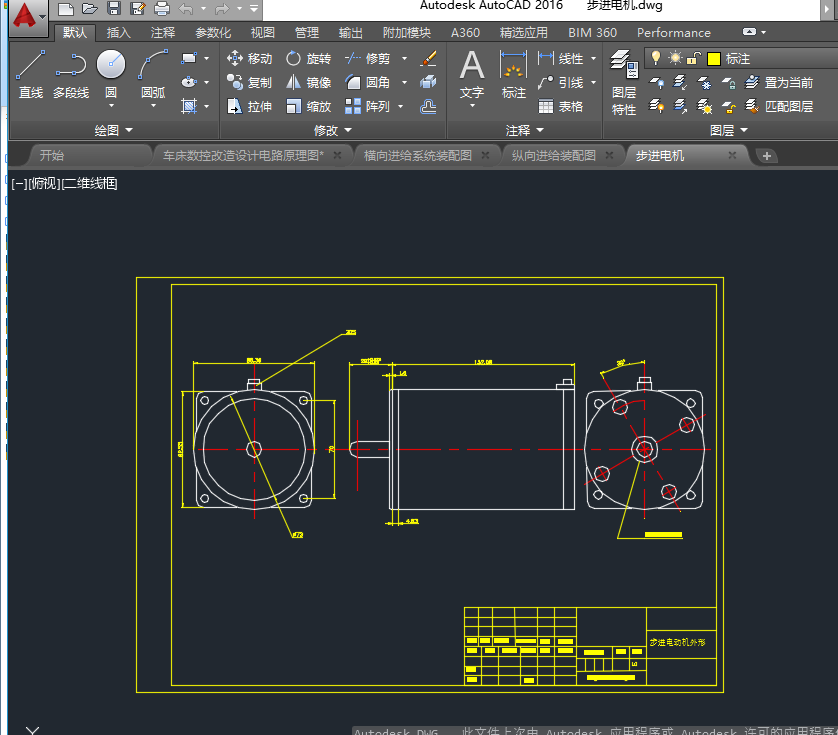838x735 pixels.
Task: Open 图层特性 (Layer Properties) manager
Action: [x=624, y=83]
